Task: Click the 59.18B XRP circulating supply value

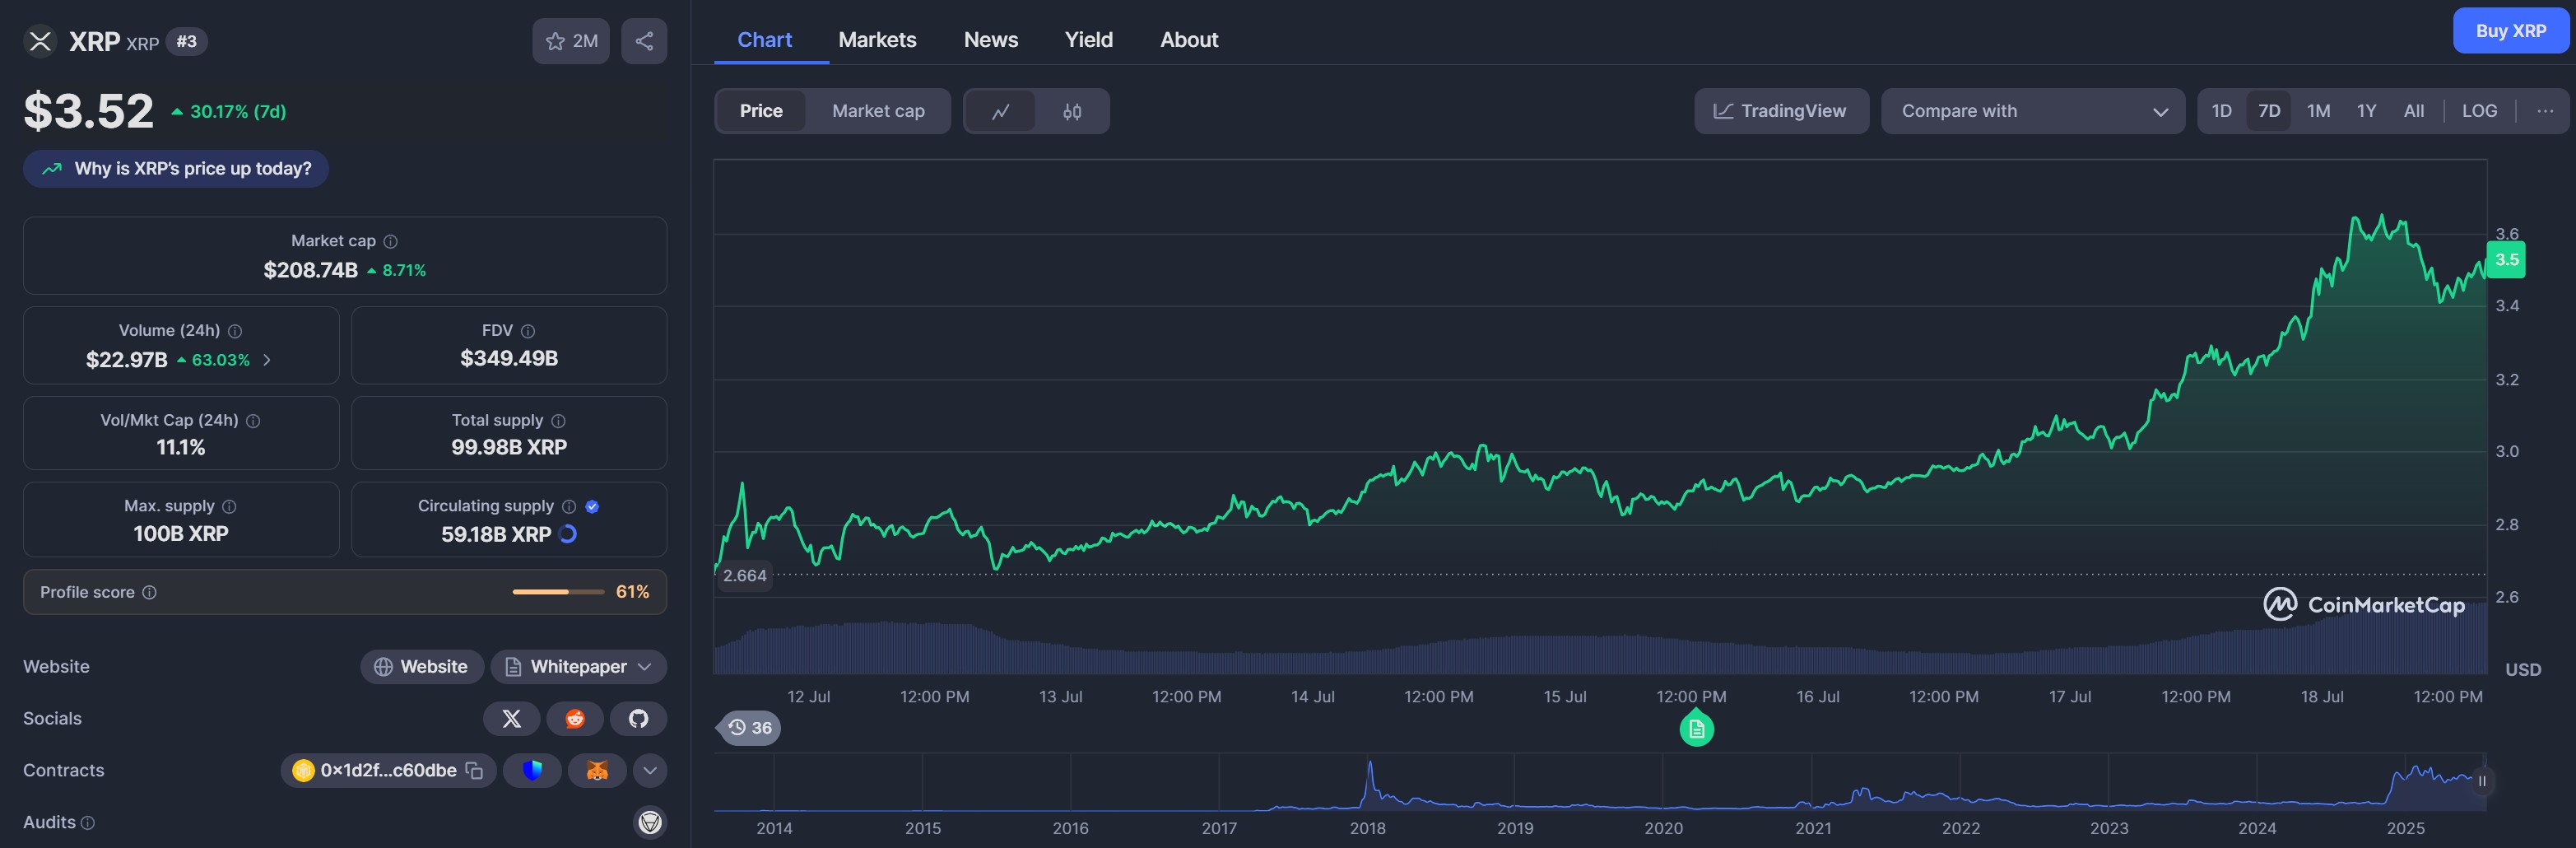Action: tap(496, 534)
